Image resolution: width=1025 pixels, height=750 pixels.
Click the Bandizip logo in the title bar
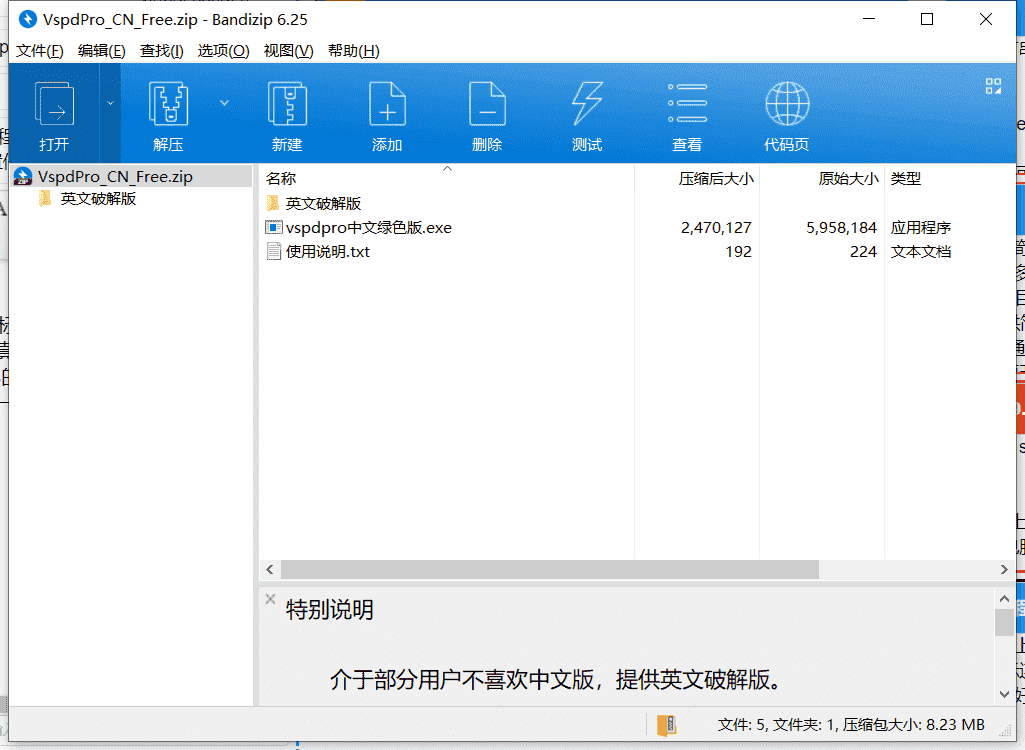point(27,20)
